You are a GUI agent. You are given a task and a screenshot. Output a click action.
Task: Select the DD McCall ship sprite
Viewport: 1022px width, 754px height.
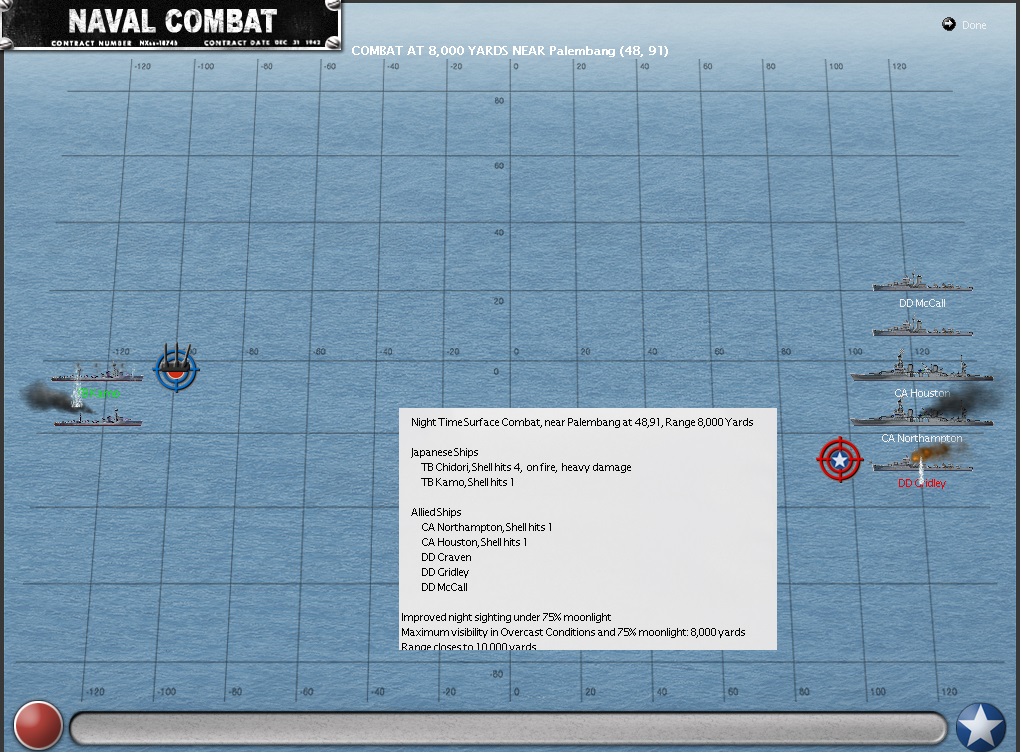(922, 283)
